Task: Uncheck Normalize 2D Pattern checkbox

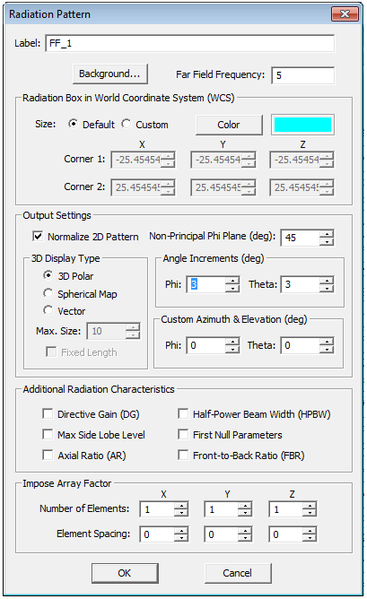Action: [x=37, y=236]
